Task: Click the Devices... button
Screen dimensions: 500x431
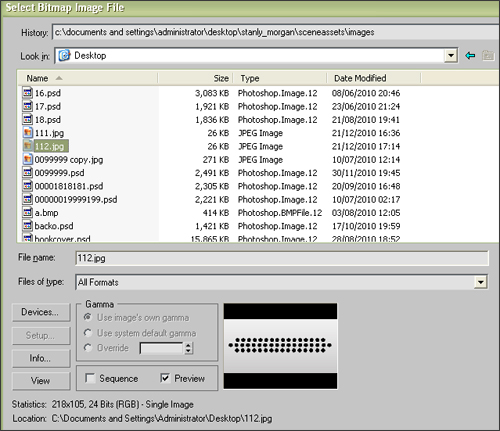Action: pyautogui.click(x=41, y=312)
